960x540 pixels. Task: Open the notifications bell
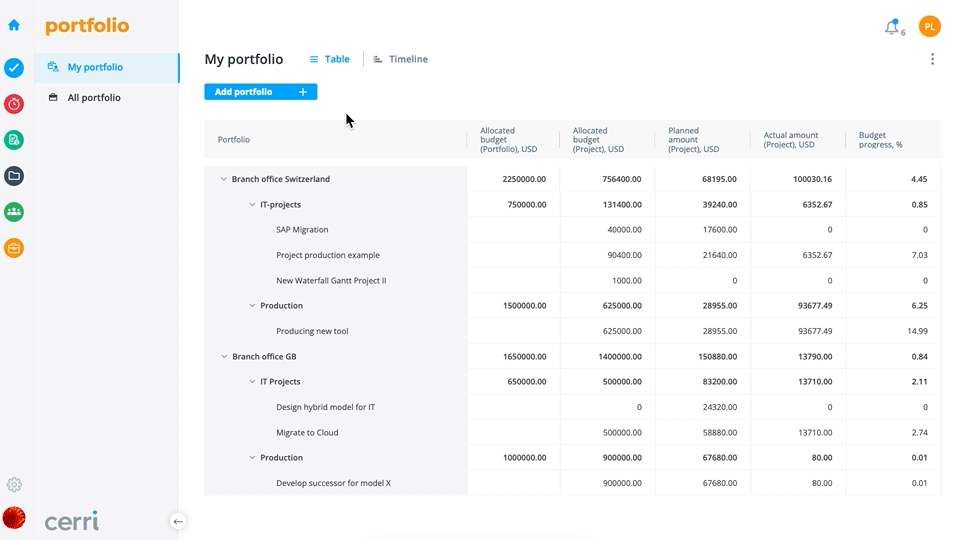click(892, 28)
